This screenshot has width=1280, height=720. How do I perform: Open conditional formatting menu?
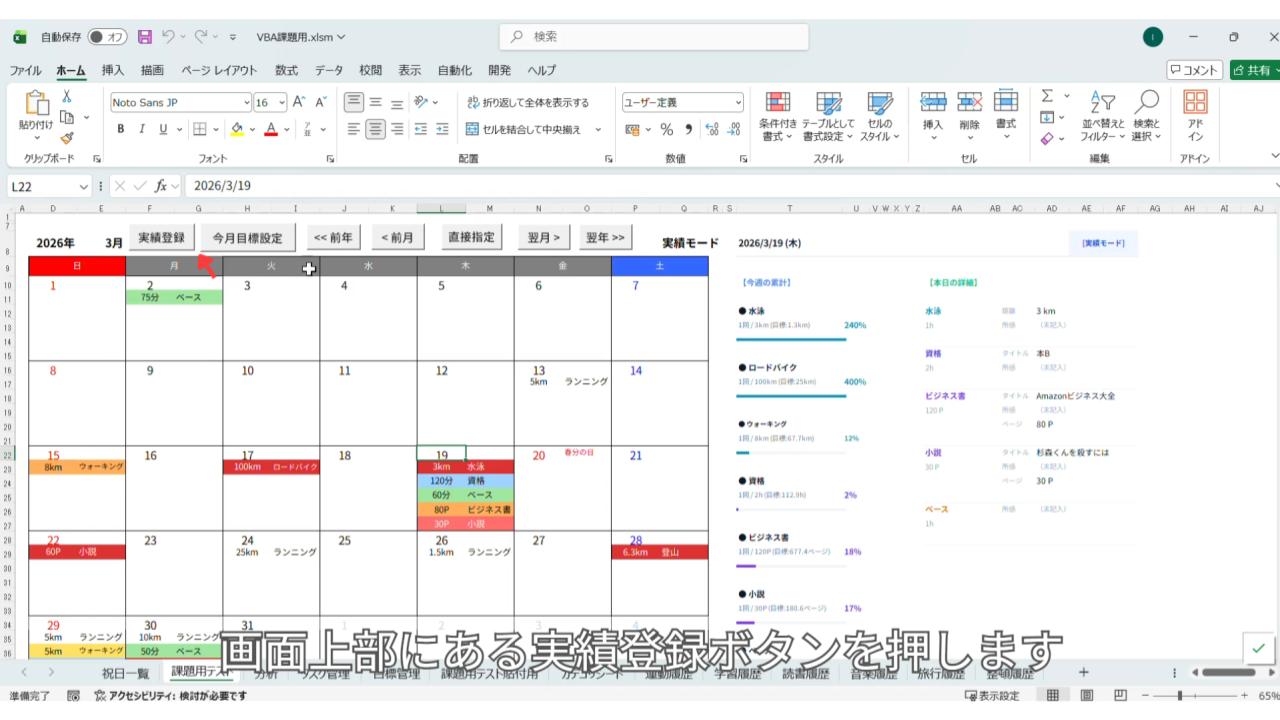[x=777, y=117]
